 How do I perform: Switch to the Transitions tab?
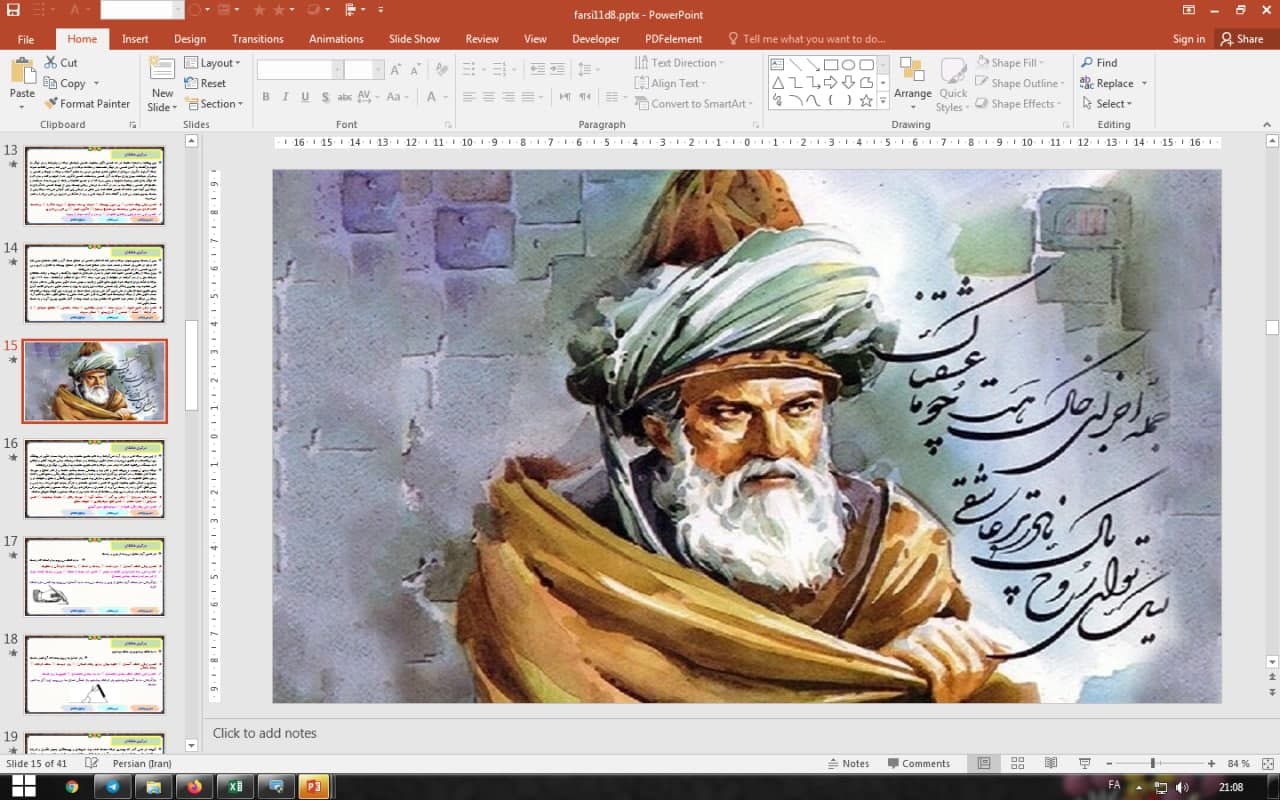[x=258, y=39]
